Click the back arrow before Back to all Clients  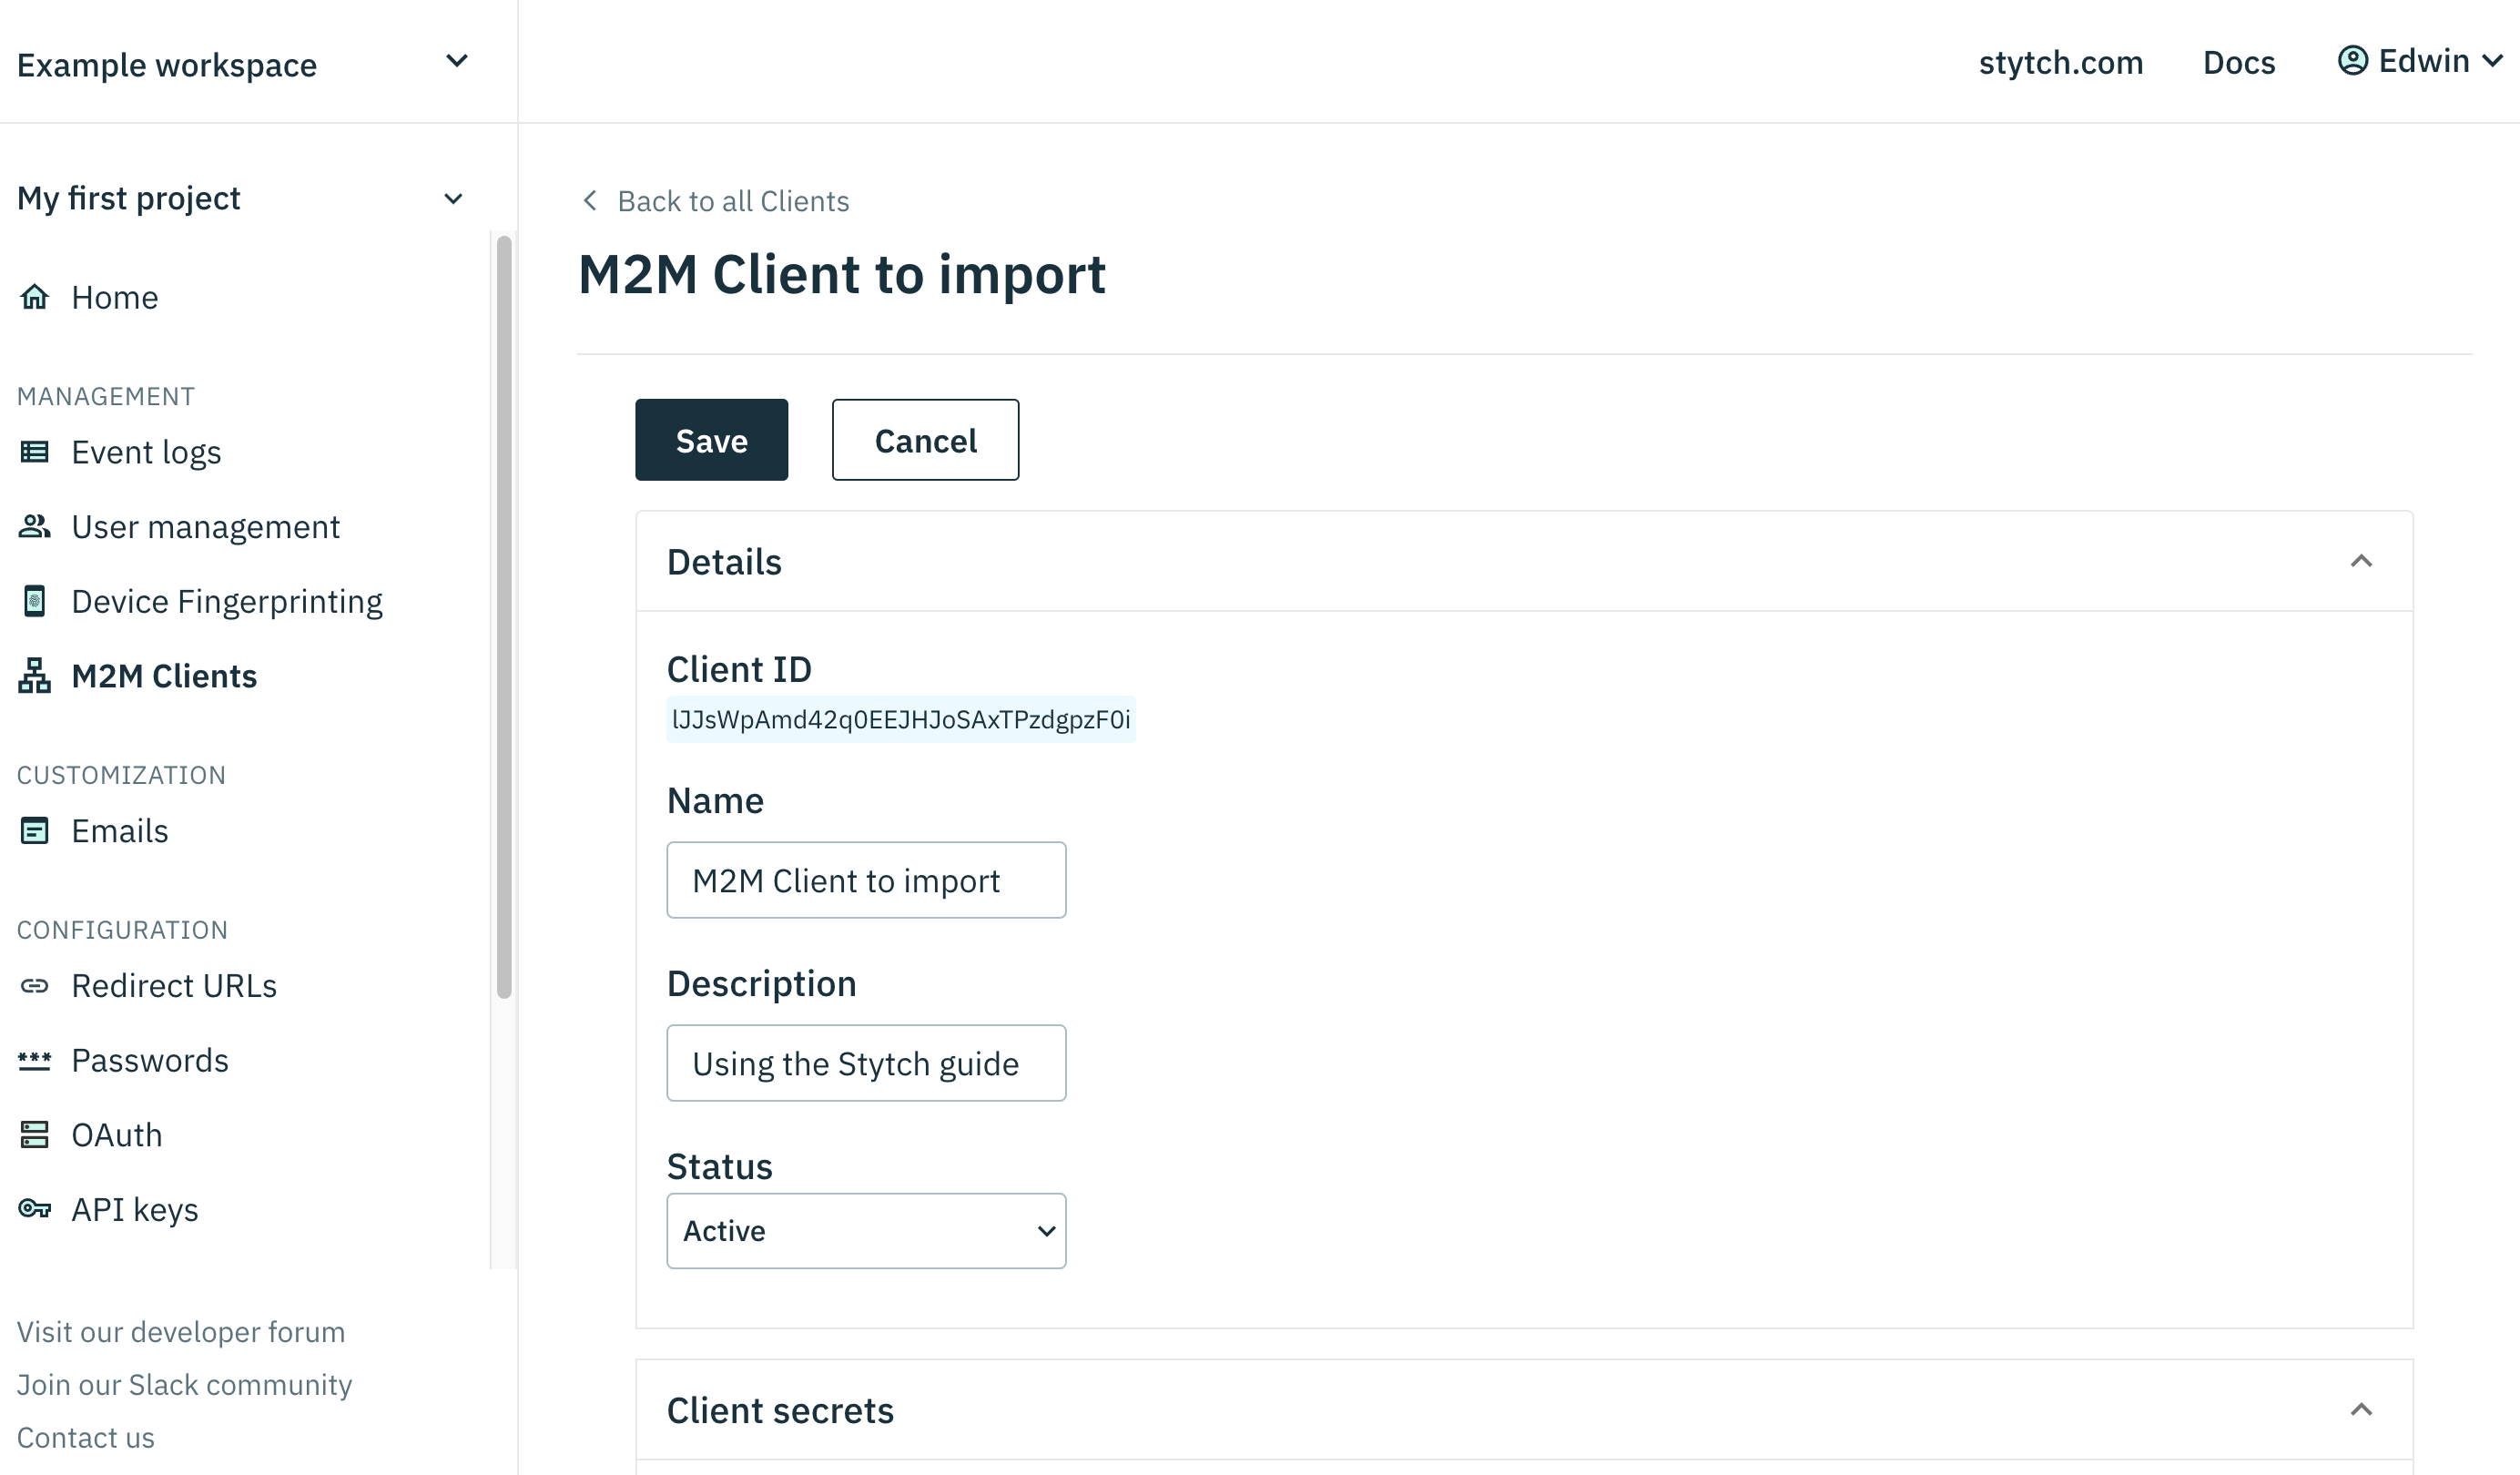[x=590, y=201]
